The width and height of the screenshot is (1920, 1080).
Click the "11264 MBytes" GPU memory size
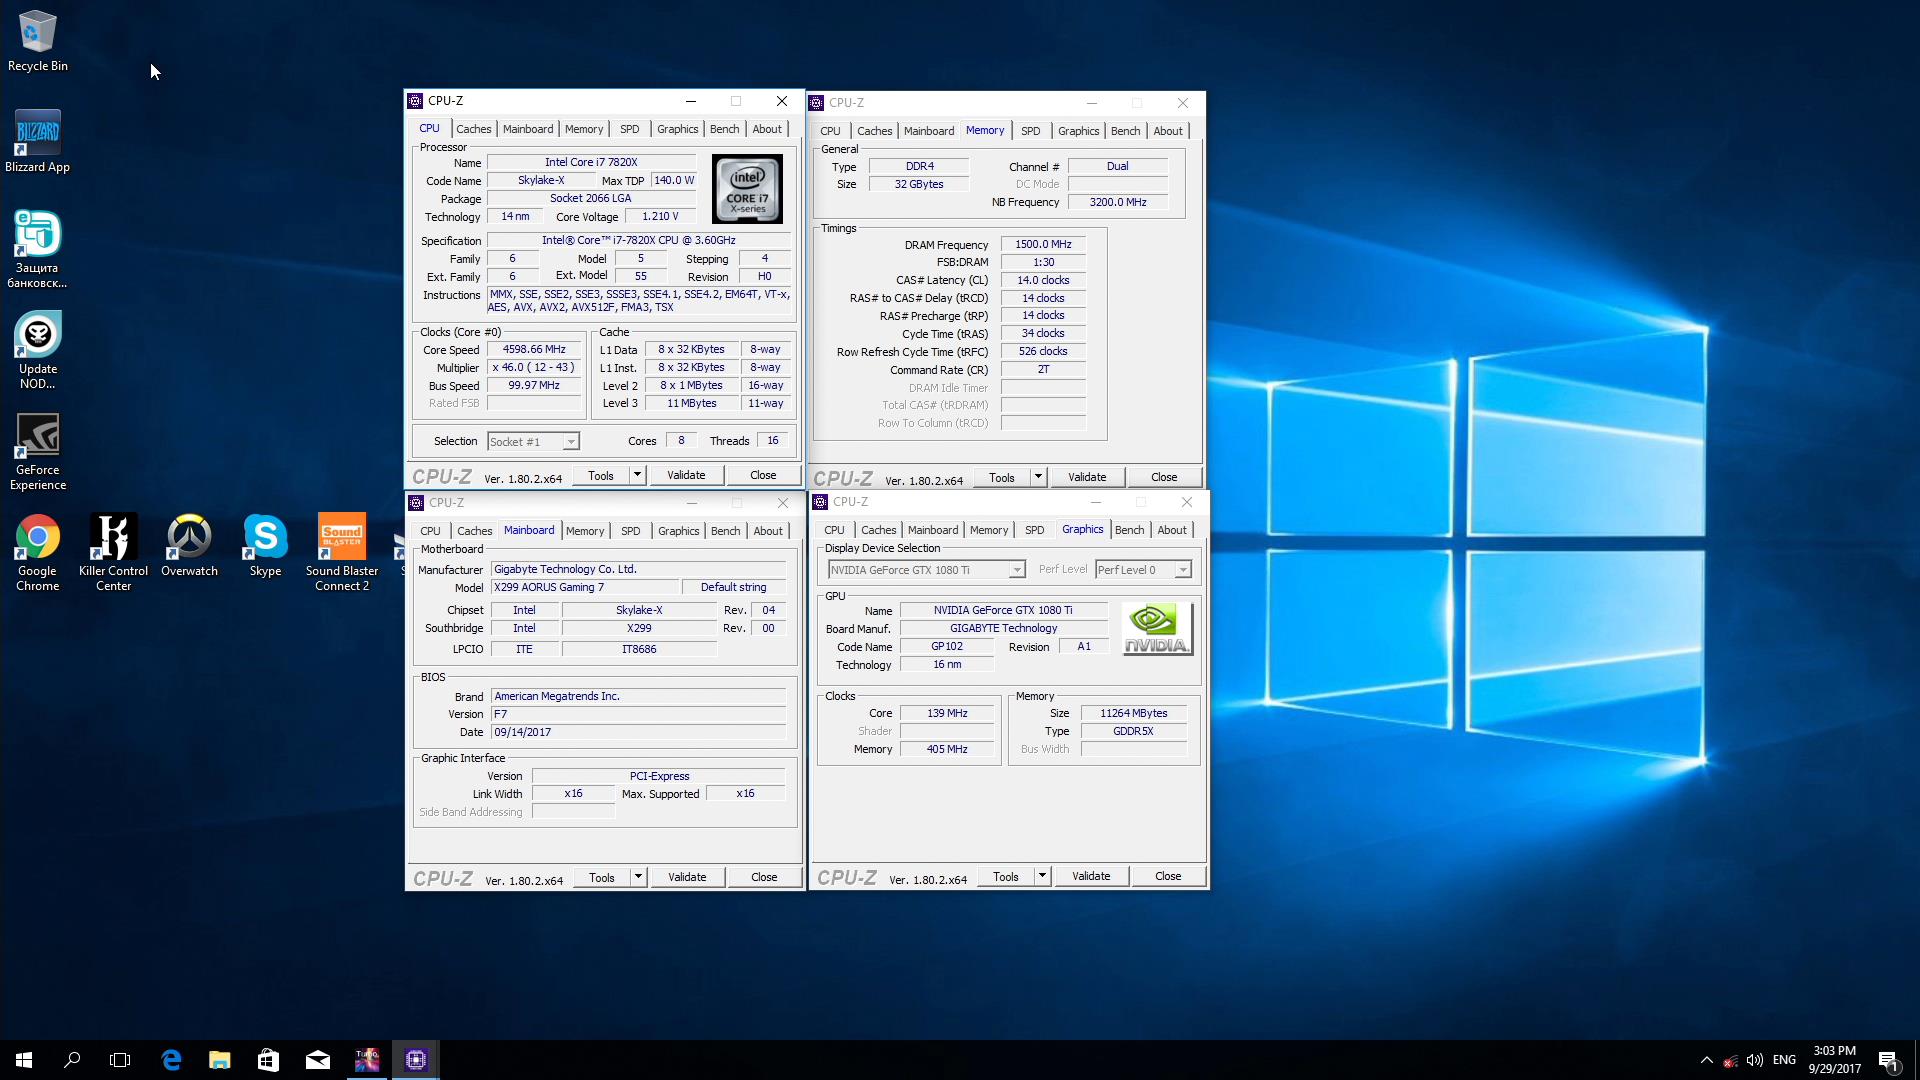tap(1134, 714)
